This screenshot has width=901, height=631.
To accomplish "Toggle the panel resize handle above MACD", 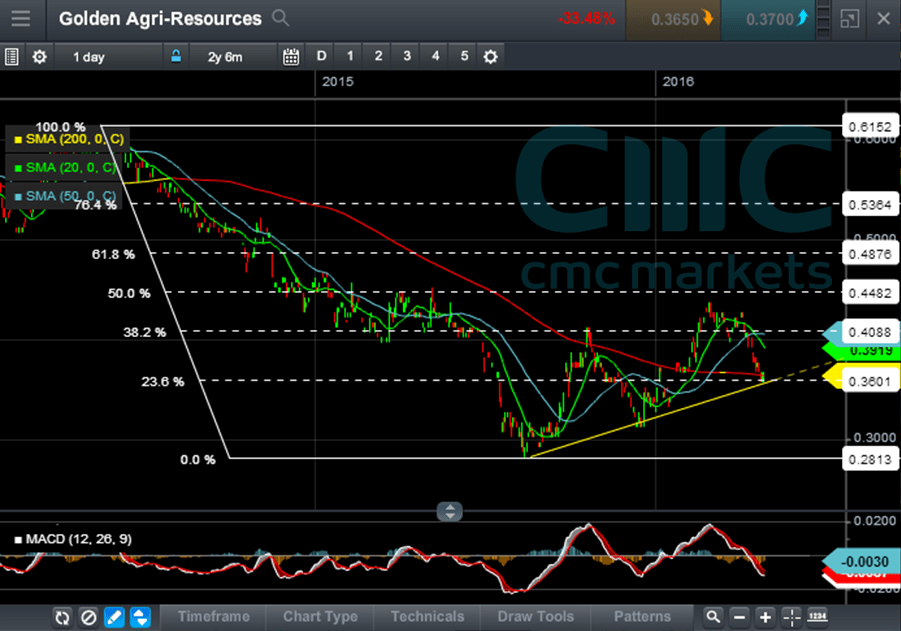I will [x=449, y=511].
